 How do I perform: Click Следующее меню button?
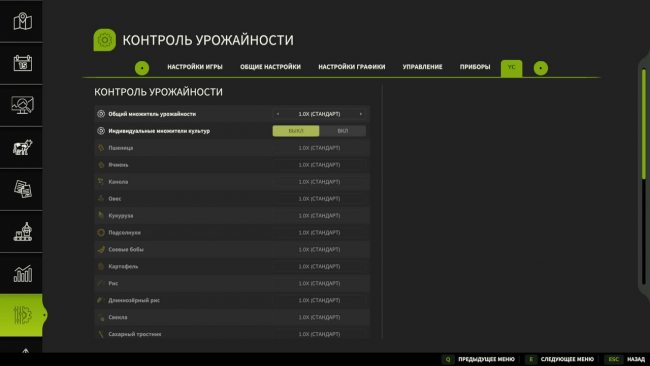pos(567,359)
